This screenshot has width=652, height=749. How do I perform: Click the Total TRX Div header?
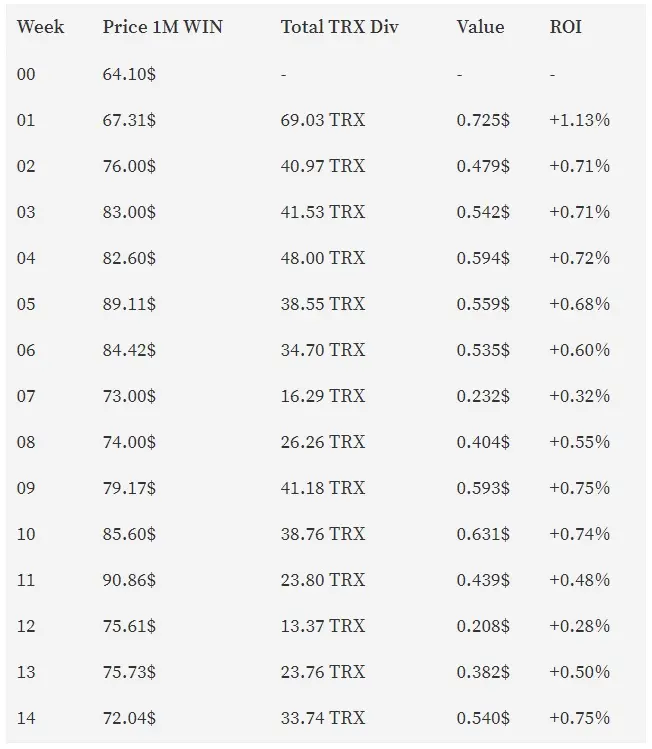pyautogui.click(x=339, y=27)
